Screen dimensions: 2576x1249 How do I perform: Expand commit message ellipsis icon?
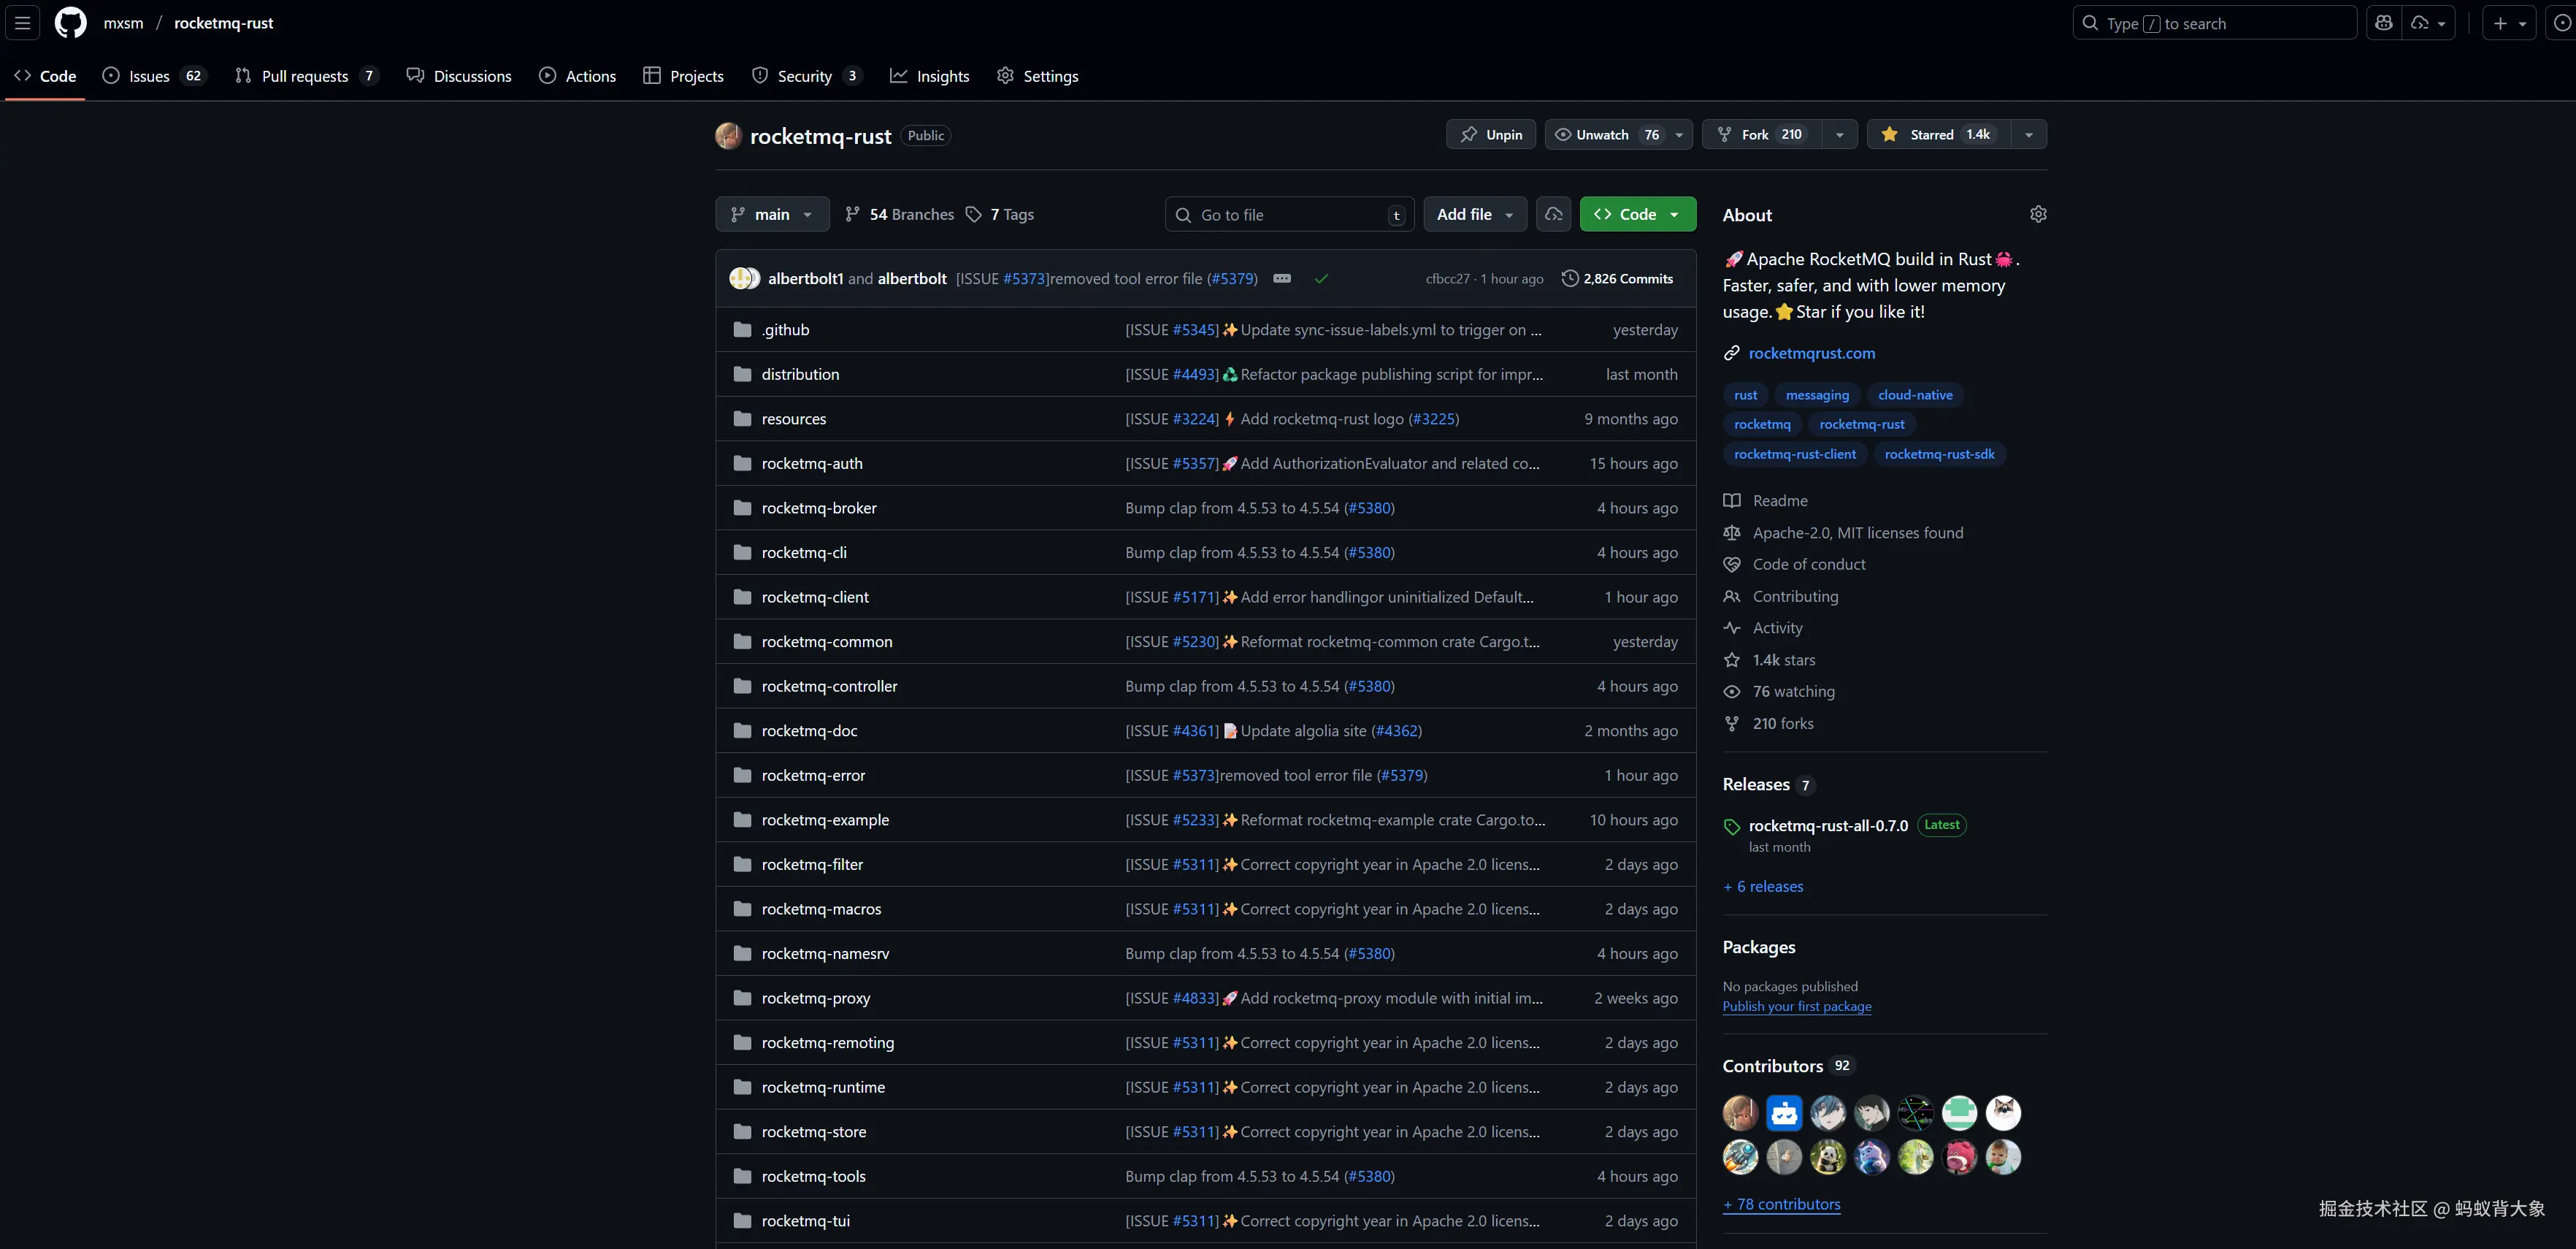[1281, 279]
